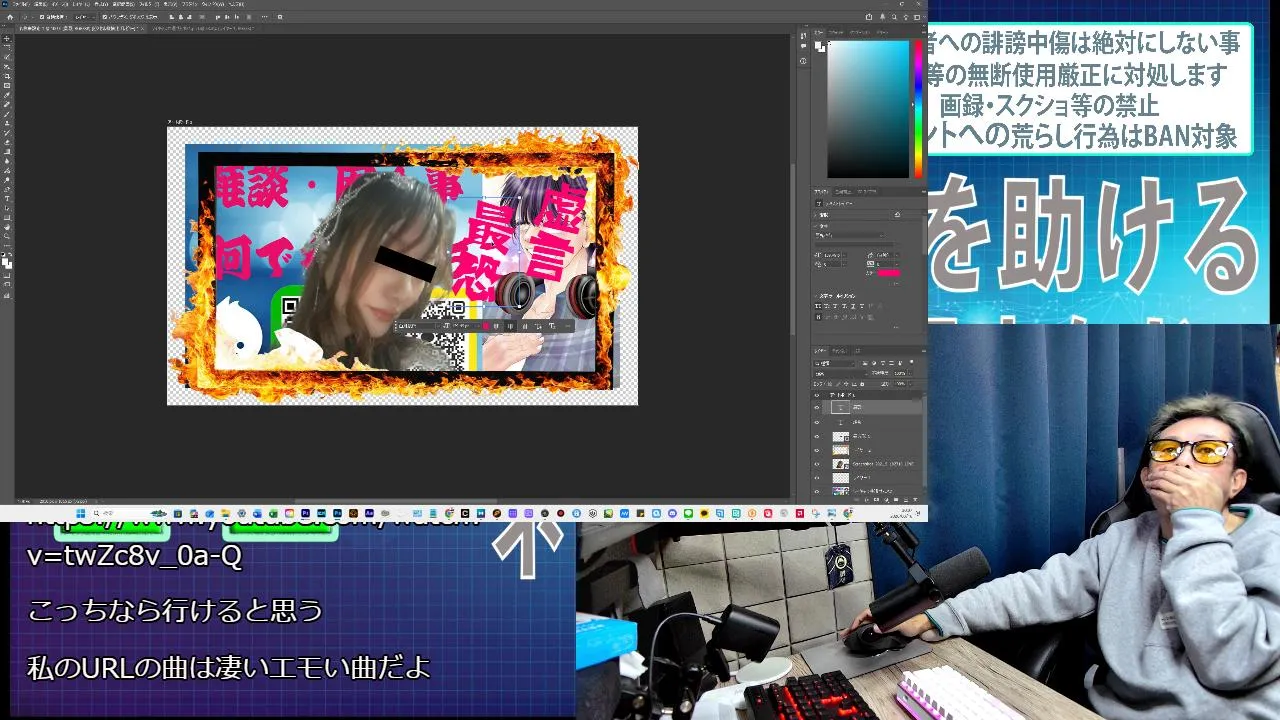Screen dimensions: 1280x720
Task: Select the Gradient tool
Action: 7,152
